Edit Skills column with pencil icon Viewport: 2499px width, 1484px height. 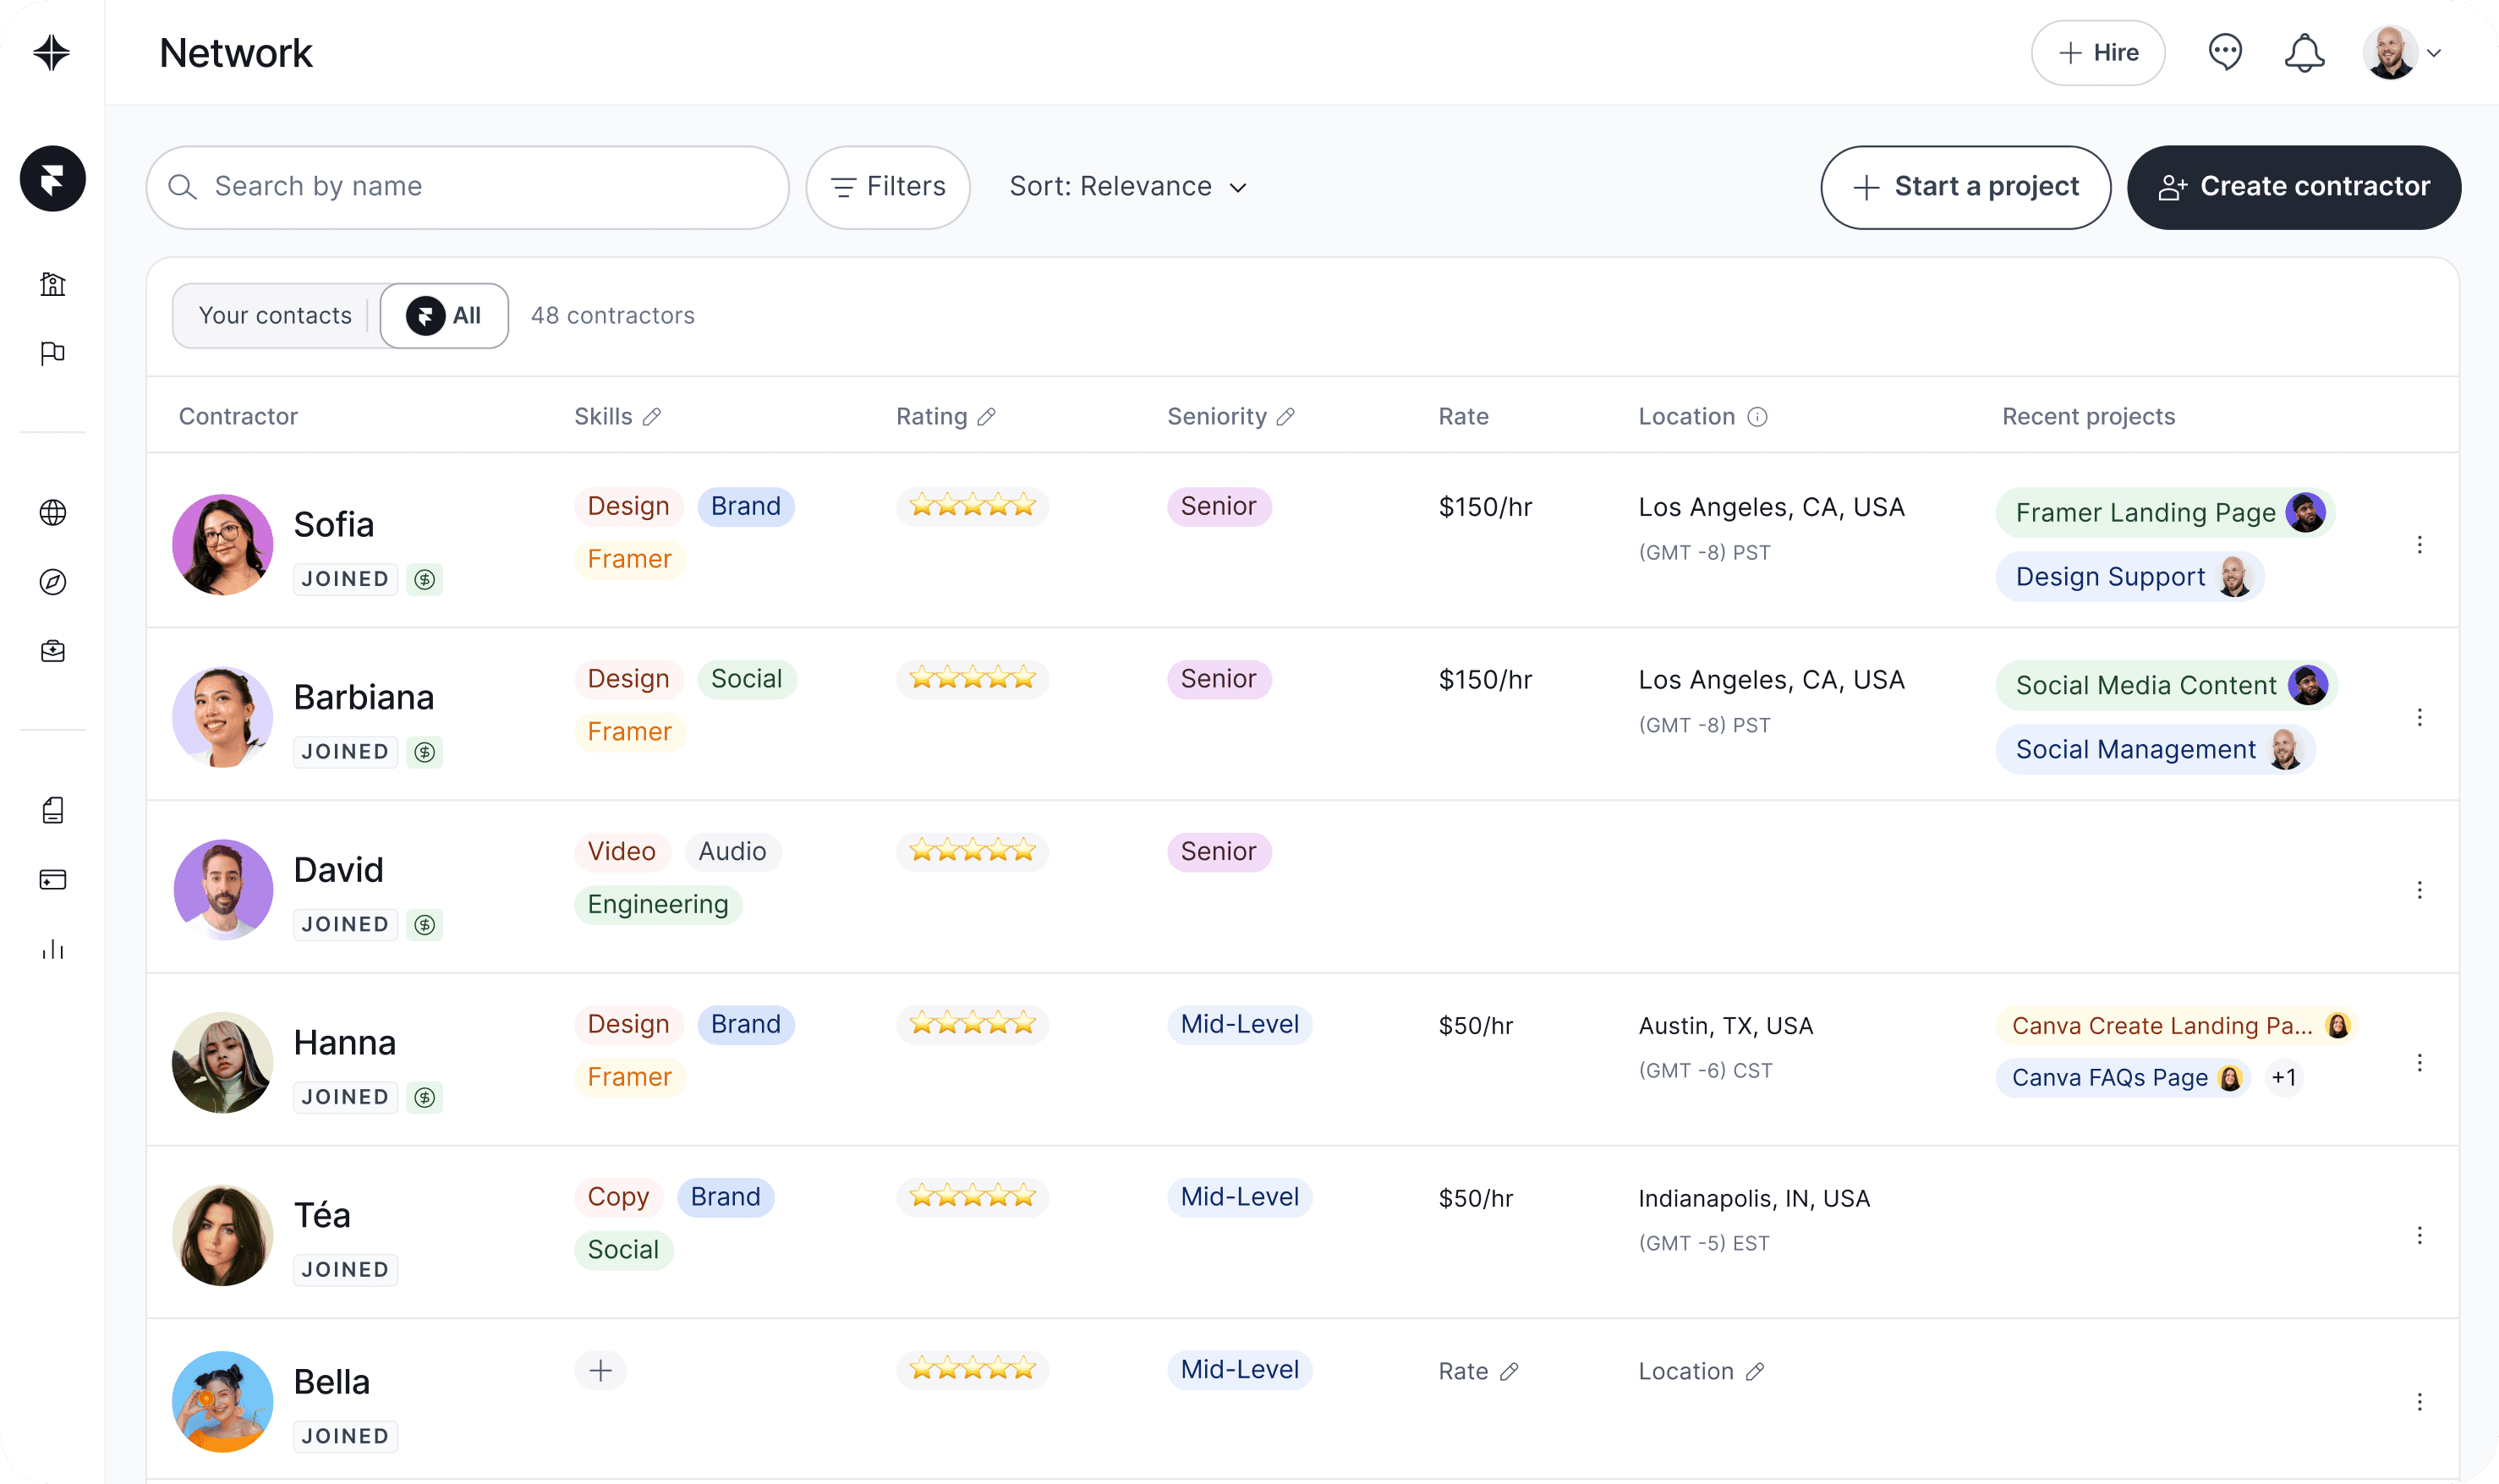652,417
